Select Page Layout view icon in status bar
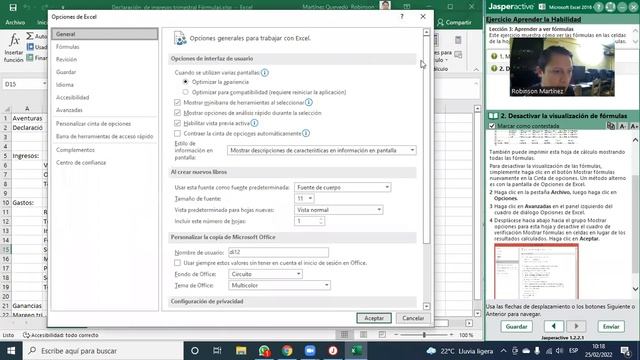Viewport: 640px width, 360px height. [x=363, y=335]
